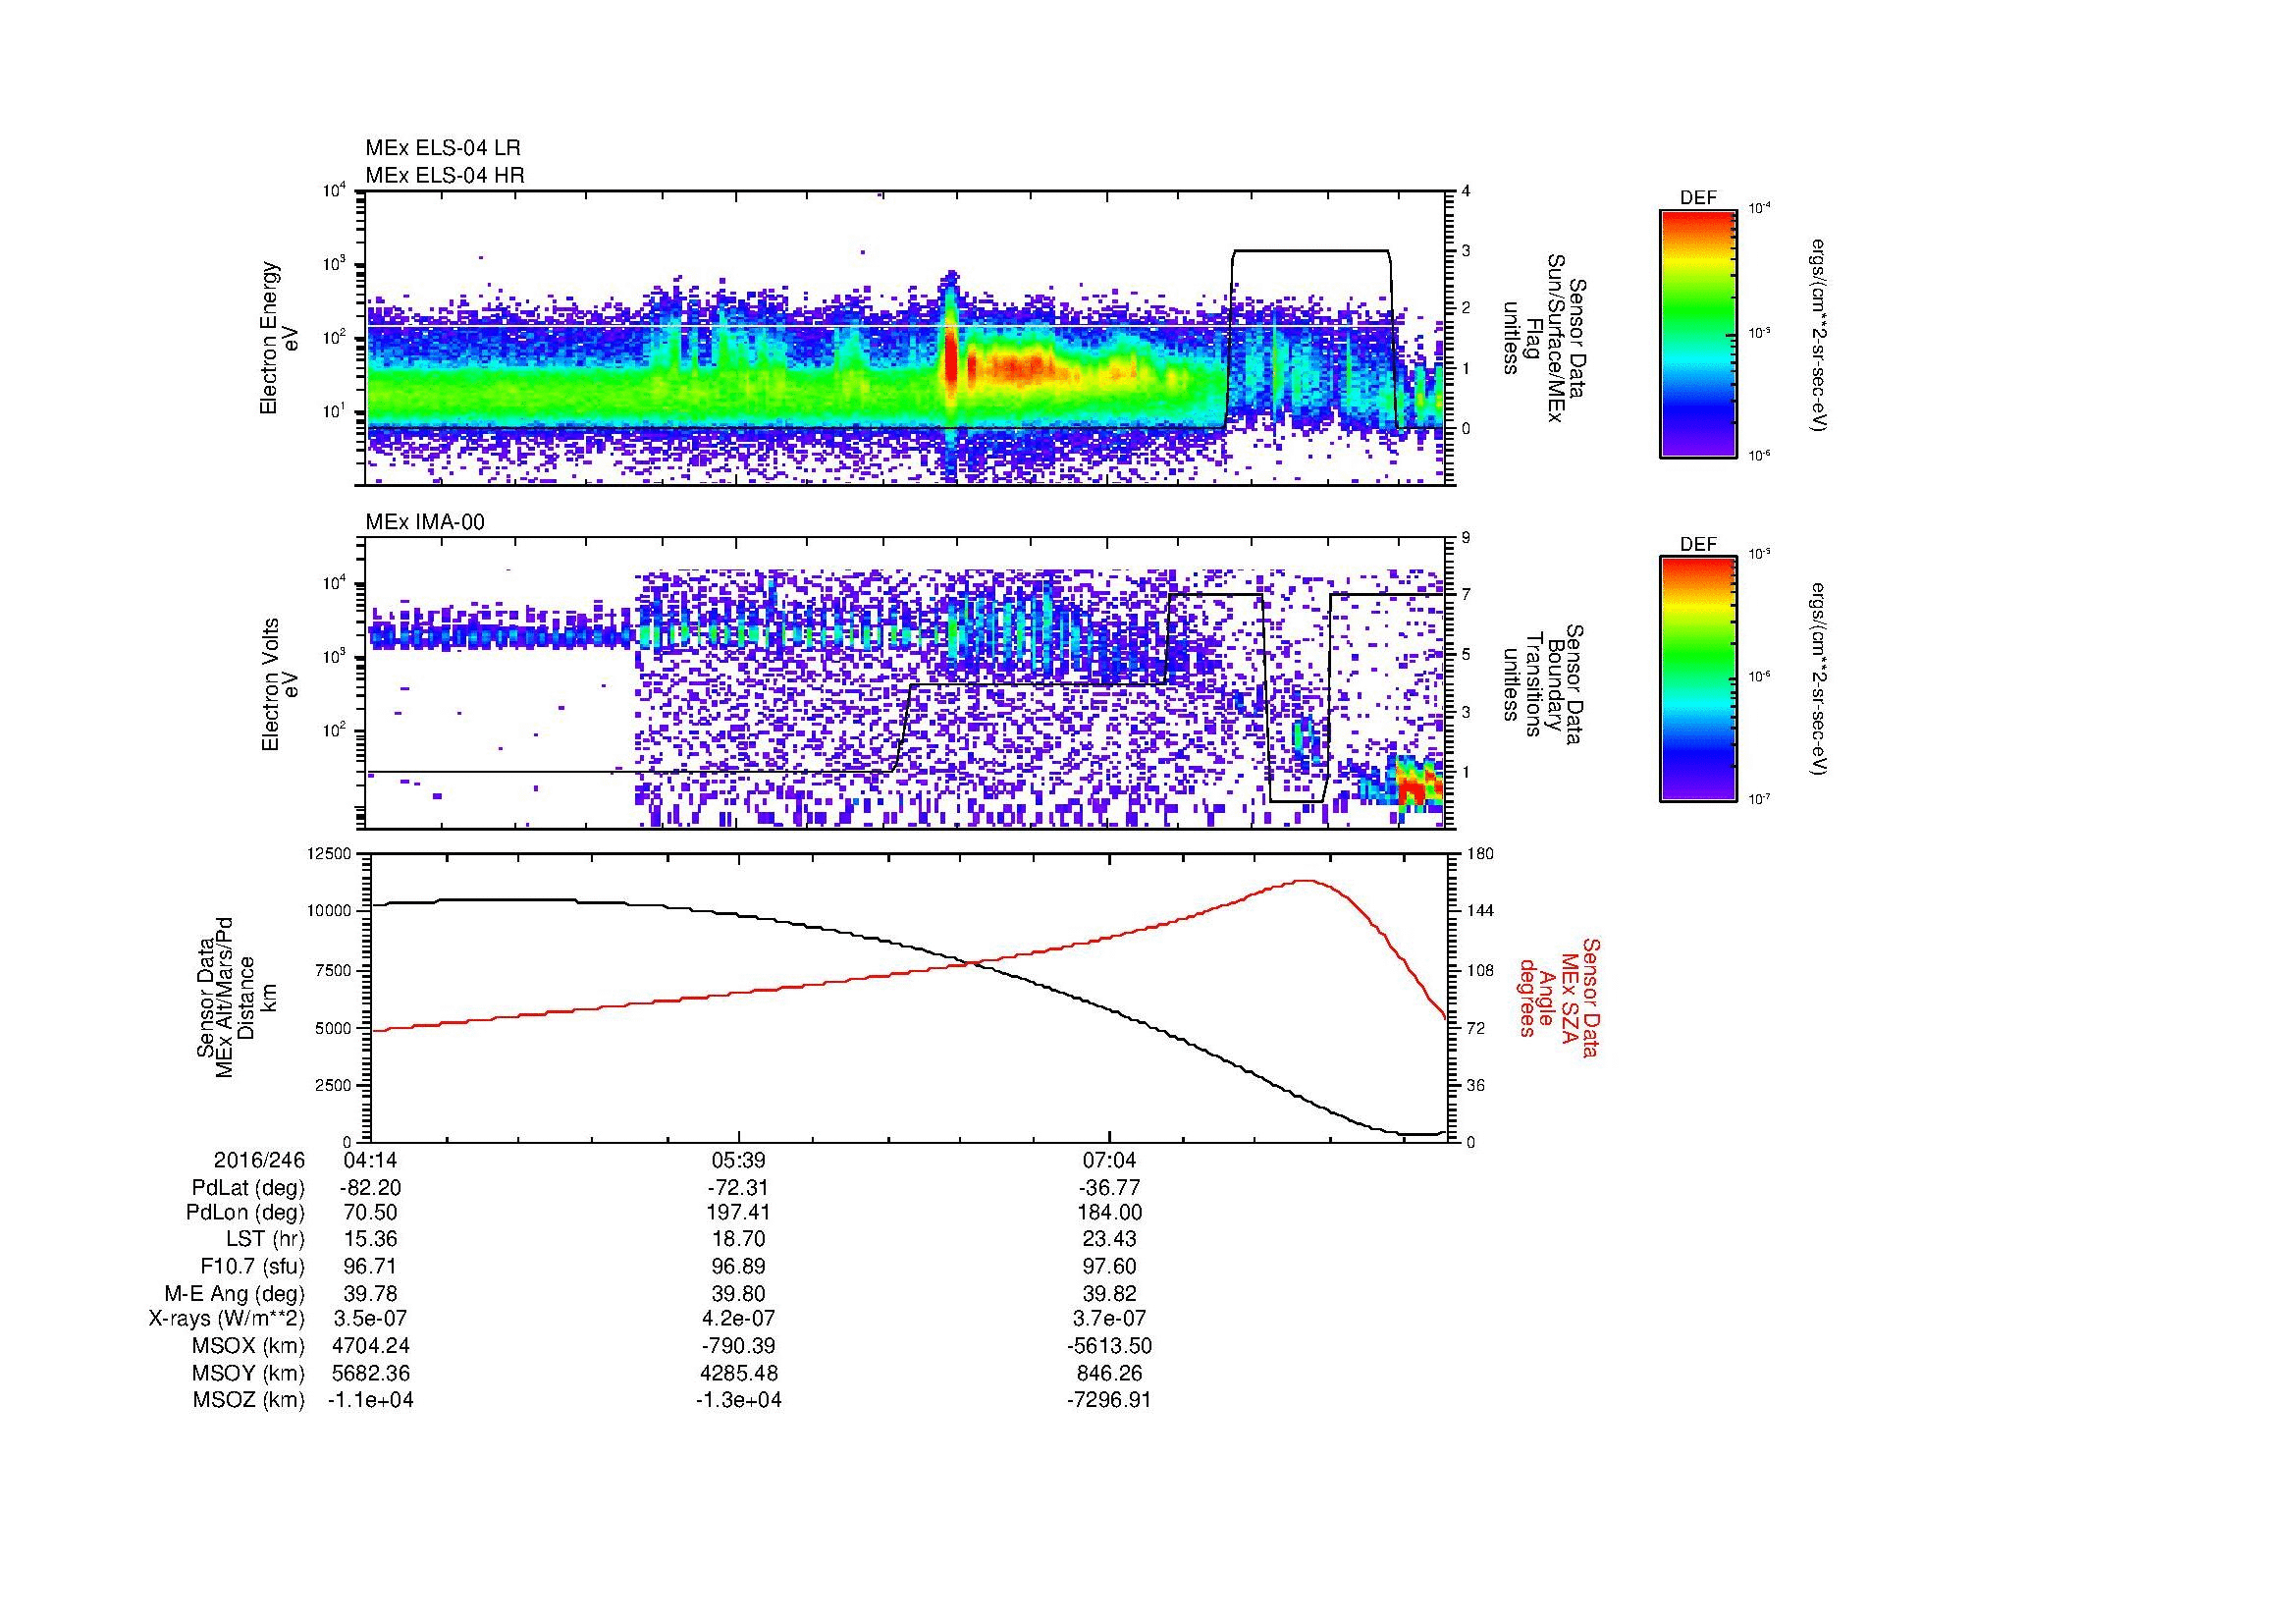Click the M-E Ang value 39.82

1109,1294
